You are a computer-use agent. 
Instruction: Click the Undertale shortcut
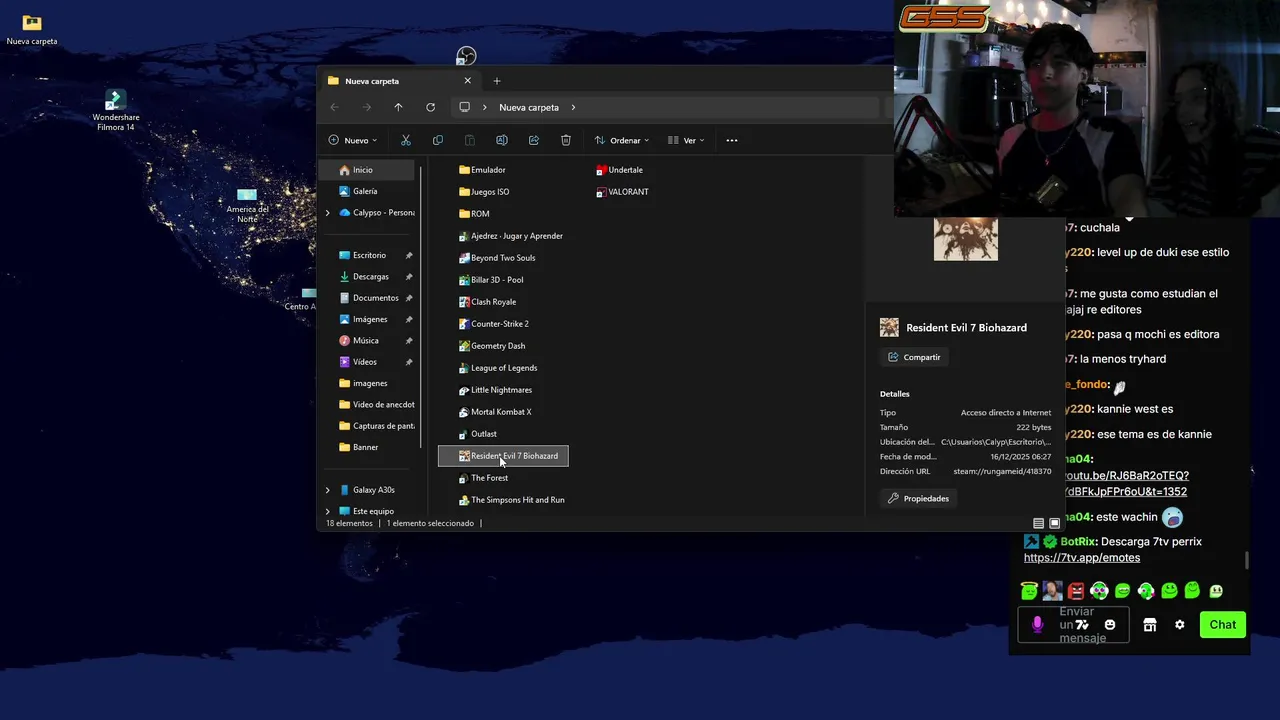pyautogui.click(x=619, y=170)
